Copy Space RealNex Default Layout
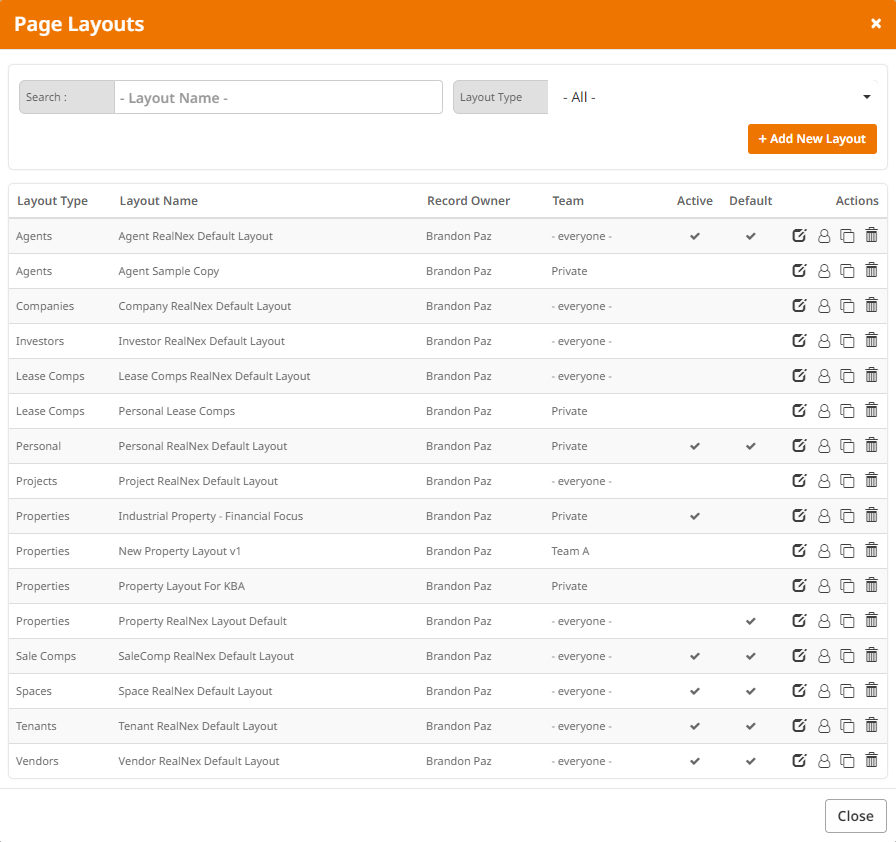The image size is (896, 842). pyautogui.click(x=847, y=691)
